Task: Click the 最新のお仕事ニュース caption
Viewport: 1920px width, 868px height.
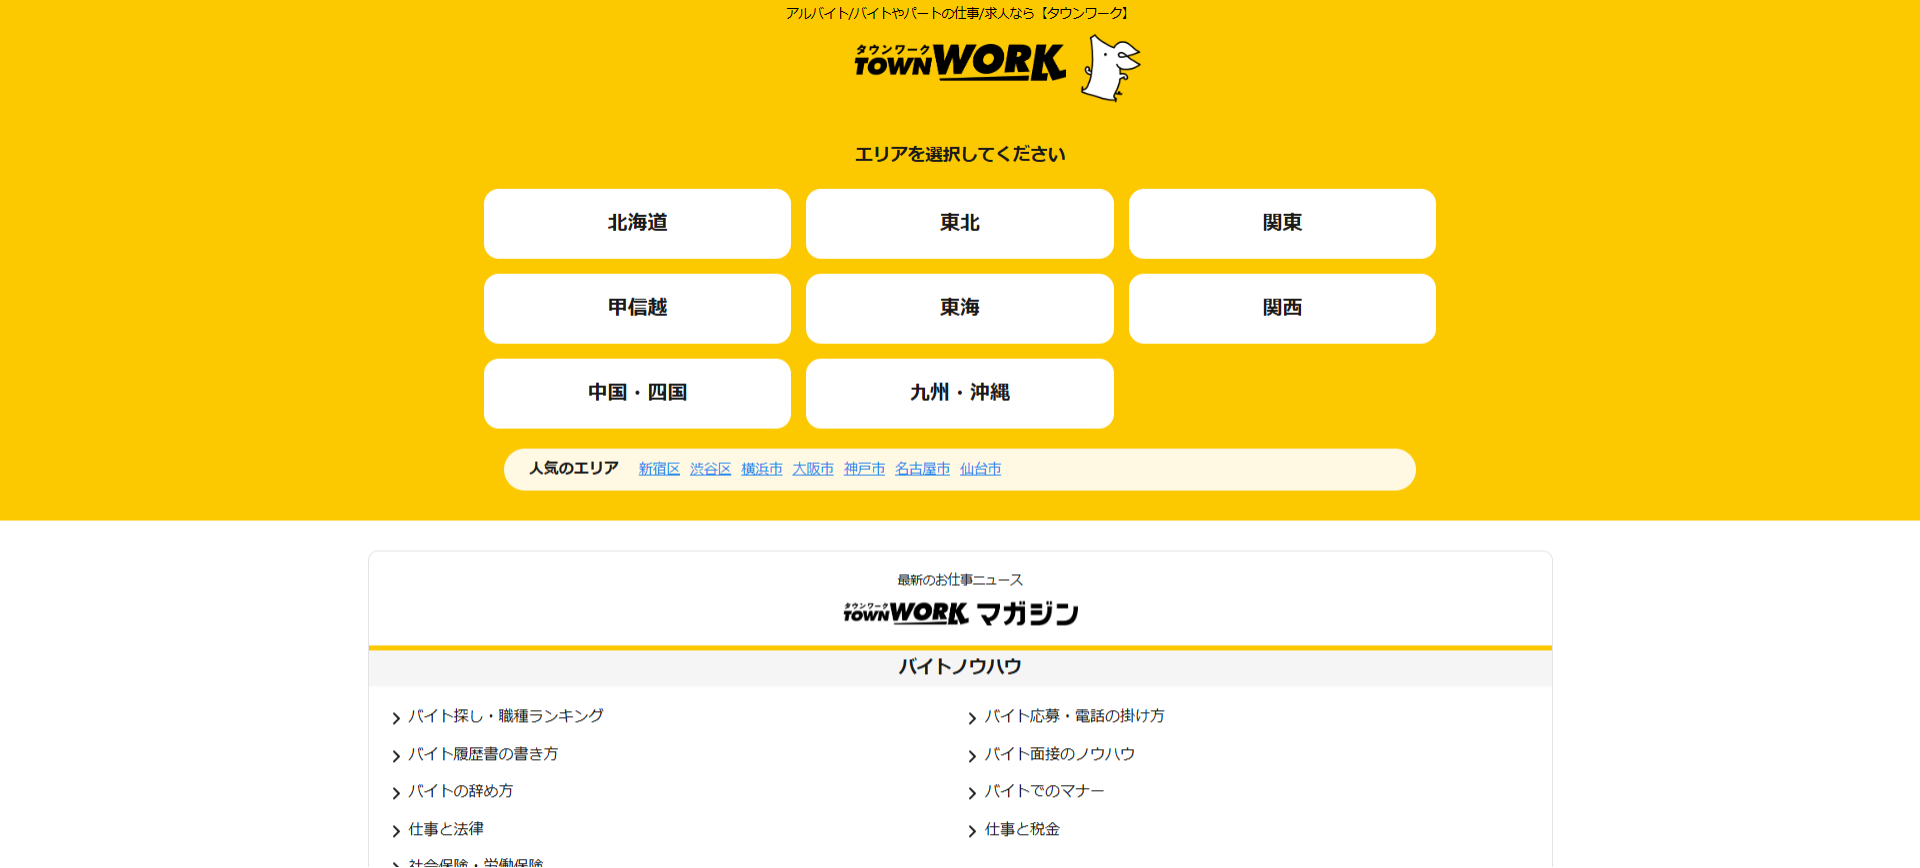Action: (x=960, y=580)
